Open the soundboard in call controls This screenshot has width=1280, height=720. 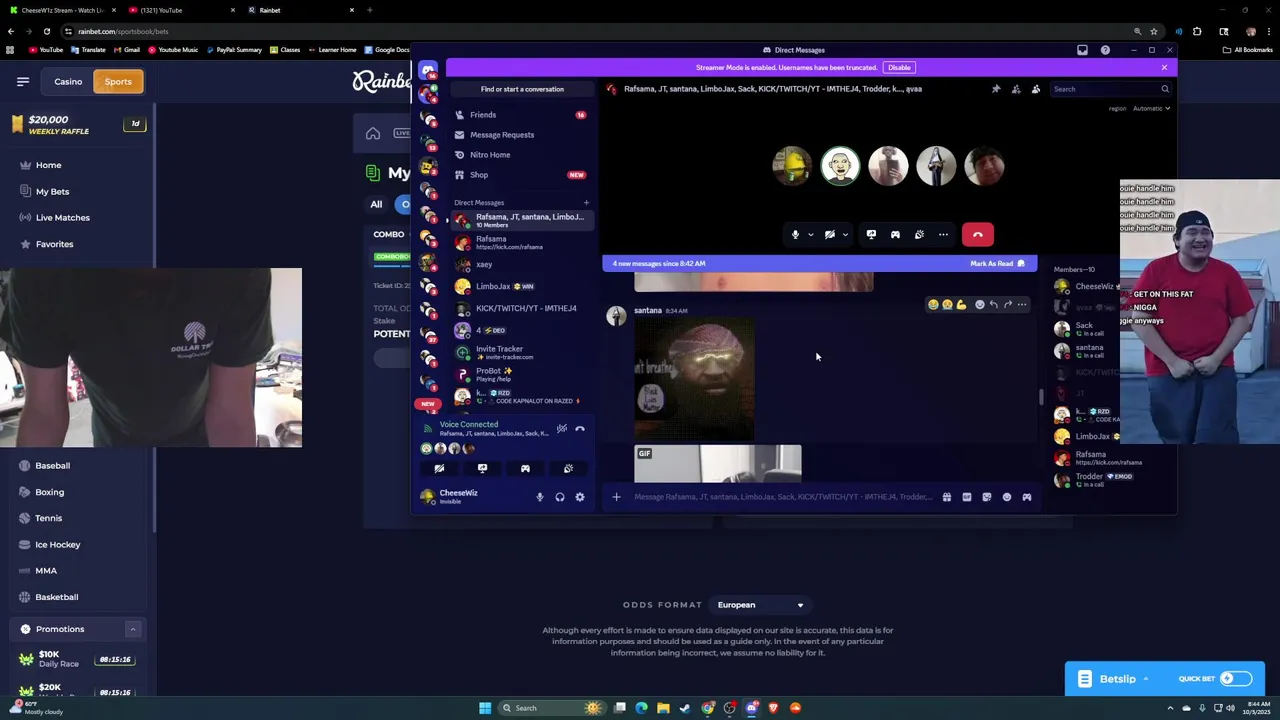point(919,235)
